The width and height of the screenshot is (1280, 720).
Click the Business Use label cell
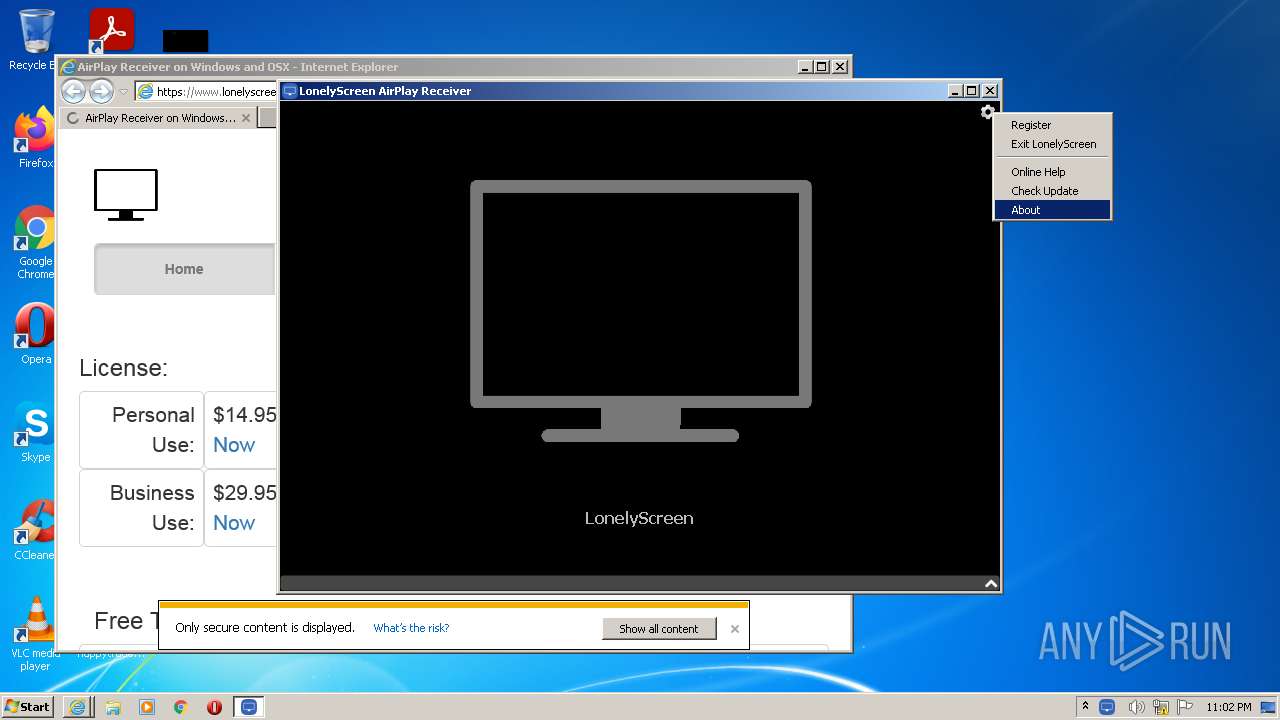pos(141,508)
